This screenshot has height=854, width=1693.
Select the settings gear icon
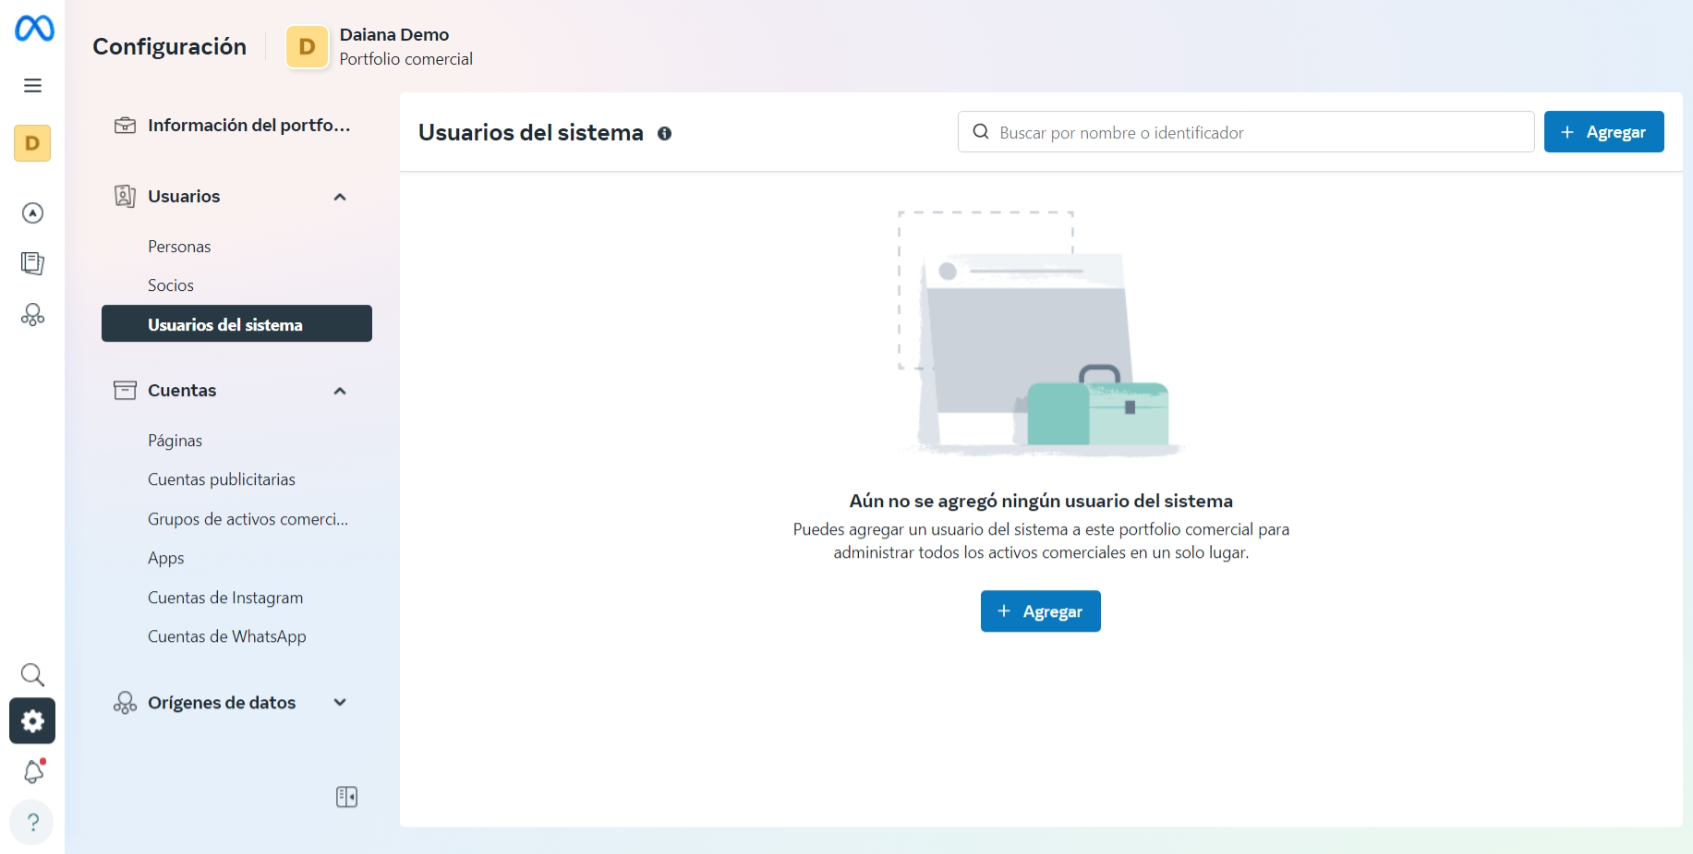click(33, 721)
